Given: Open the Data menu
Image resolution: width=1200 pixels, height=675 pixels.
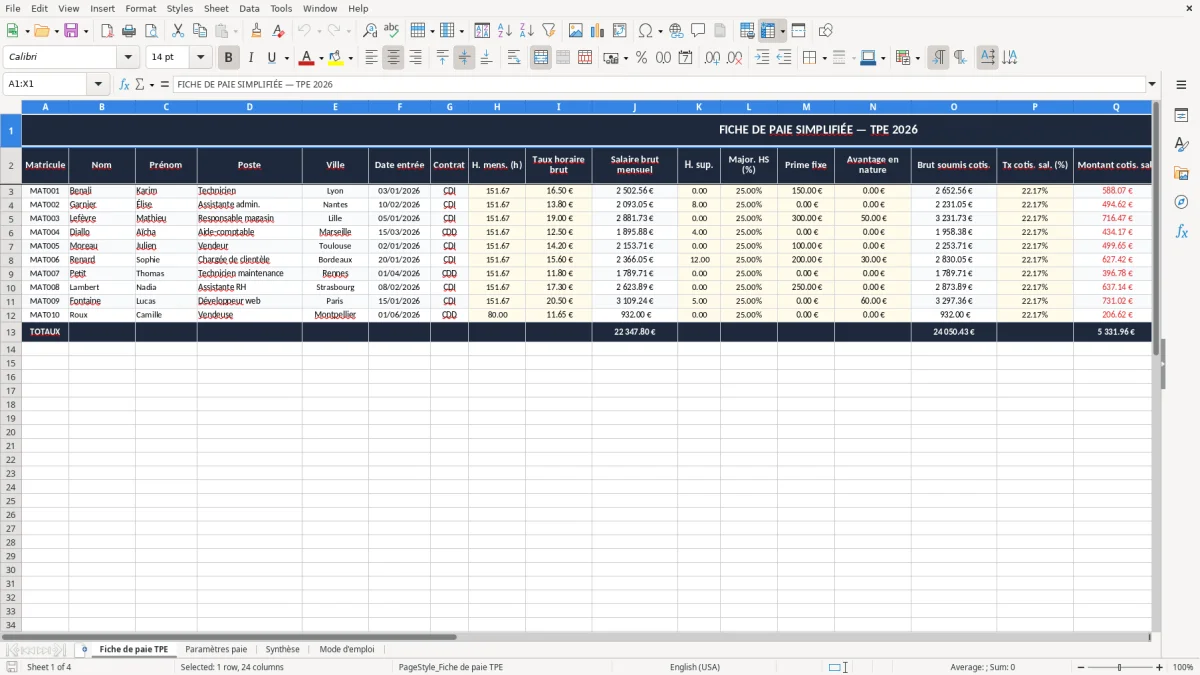Looking at the screenshot, I should (x=249, y=8).
